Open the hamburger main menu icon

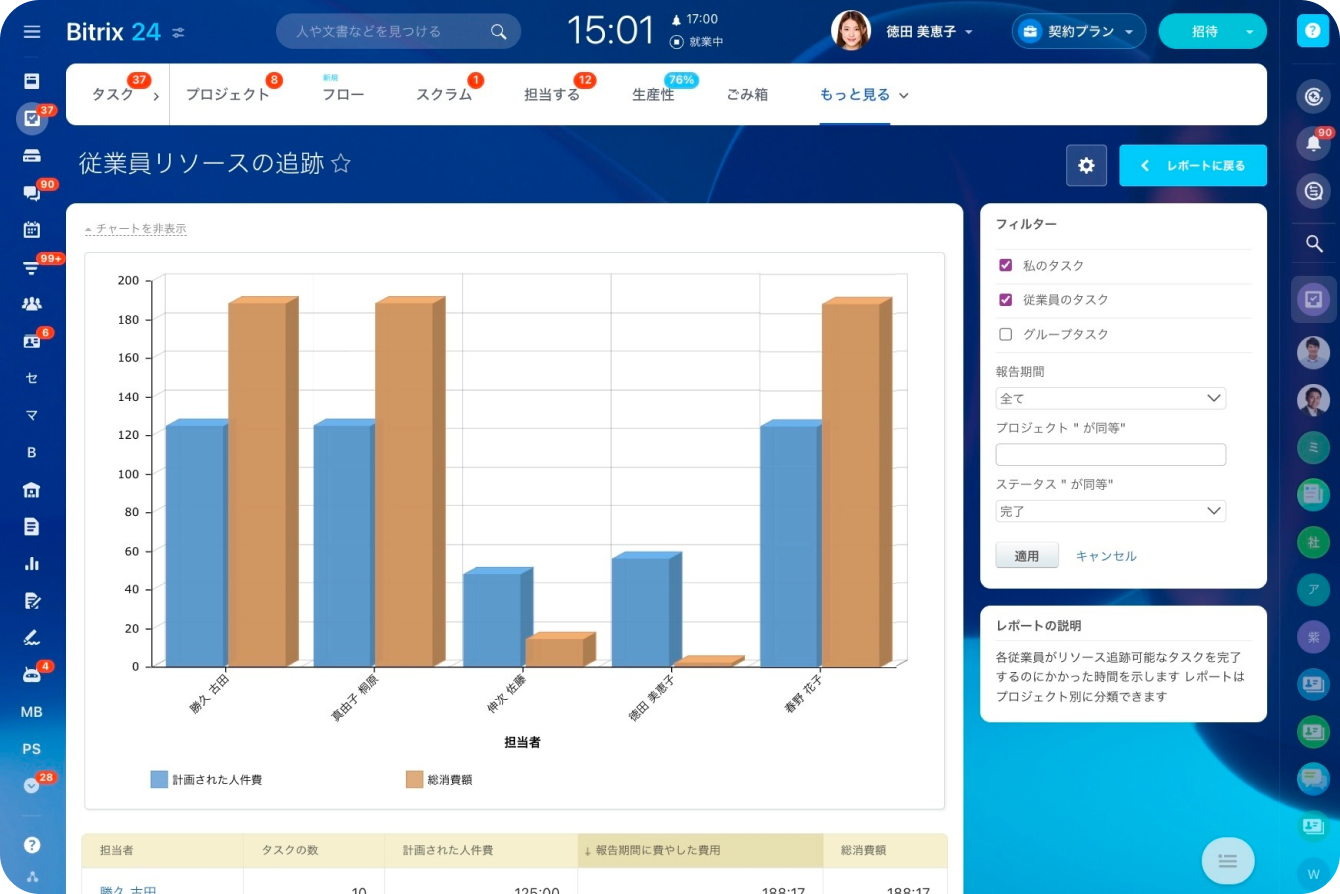point(32,31)
